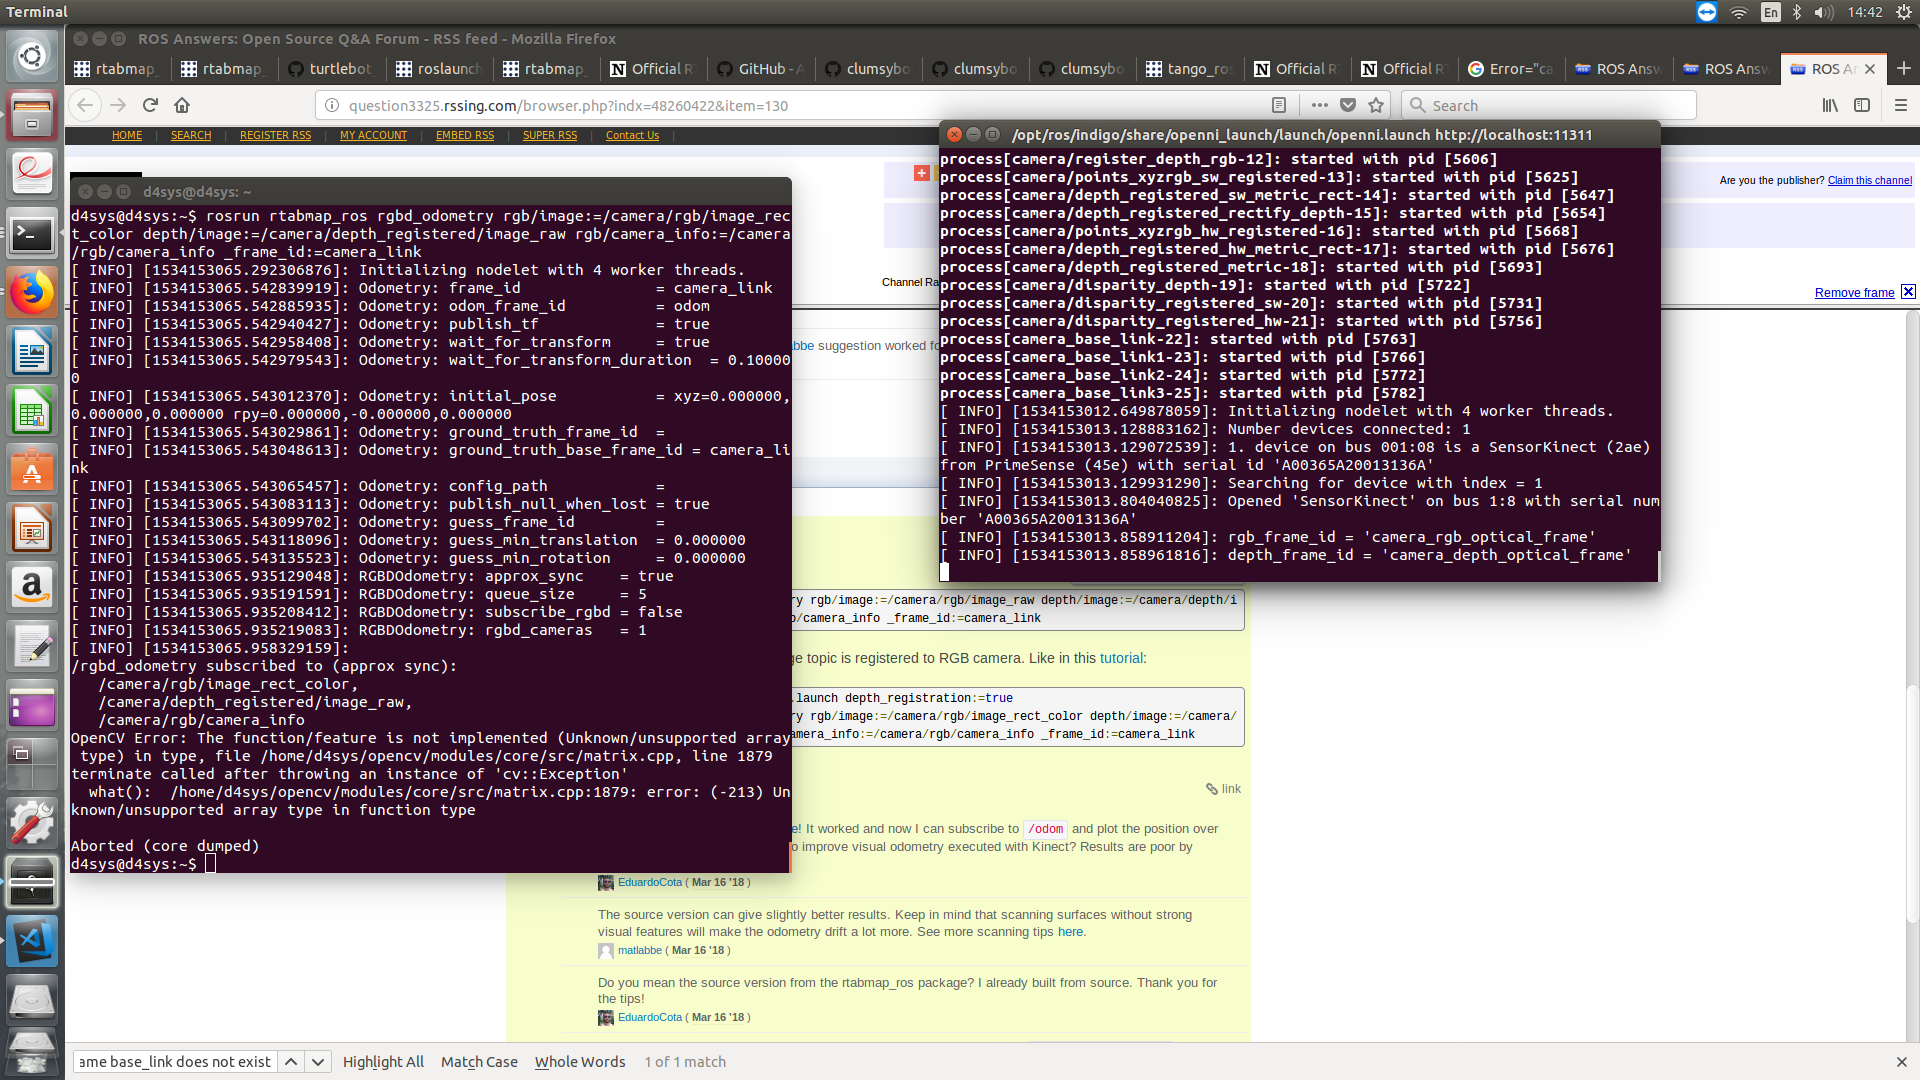Screen dimensions: 1920x1080
Task: Toggle Whole Words in find bar
Action: coord(579,1062)
